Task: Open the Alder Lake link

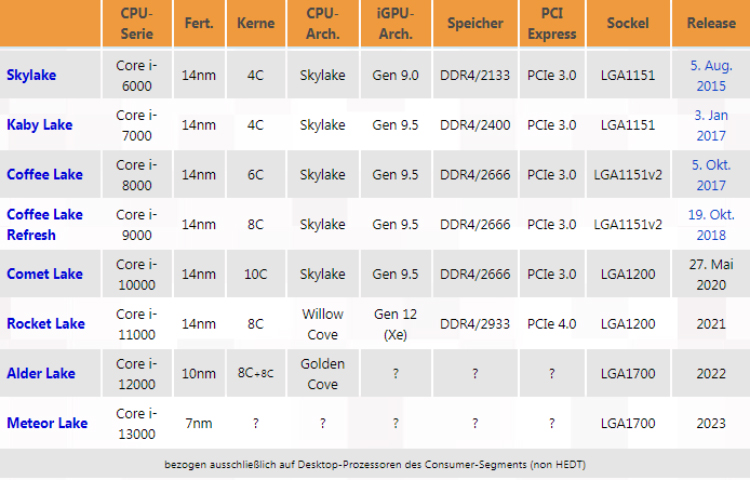Action: (x=41, y=373)
